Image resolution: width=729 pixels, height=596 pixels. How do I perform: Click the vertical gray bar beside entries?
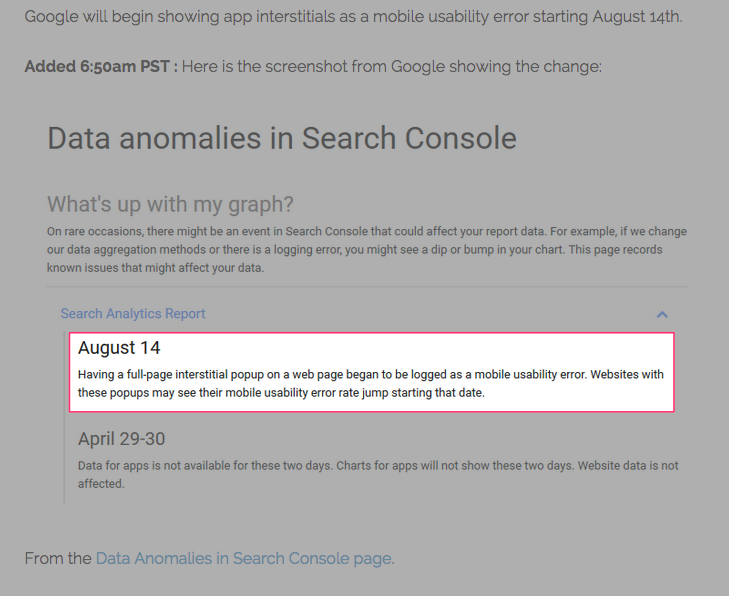tap(64, 417)
